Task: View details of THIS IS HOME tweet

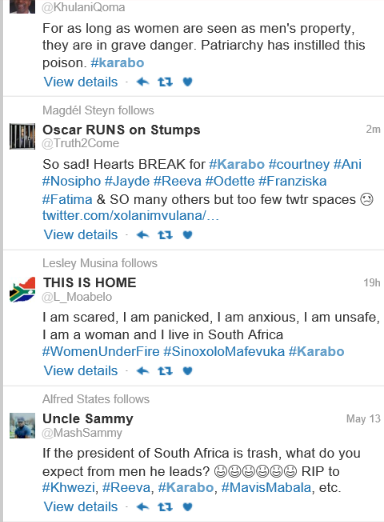Action: click(81, 371)
